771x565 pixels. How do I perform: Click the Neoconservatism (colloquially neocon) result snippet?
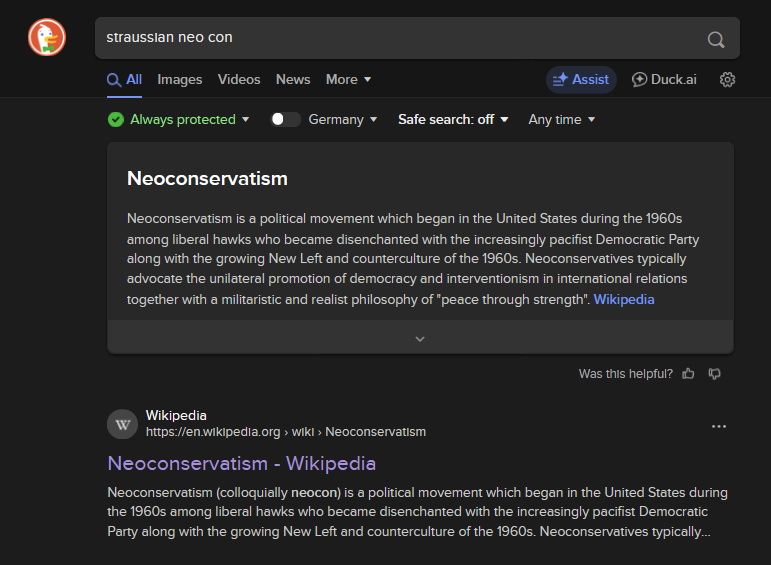[417, 512]
